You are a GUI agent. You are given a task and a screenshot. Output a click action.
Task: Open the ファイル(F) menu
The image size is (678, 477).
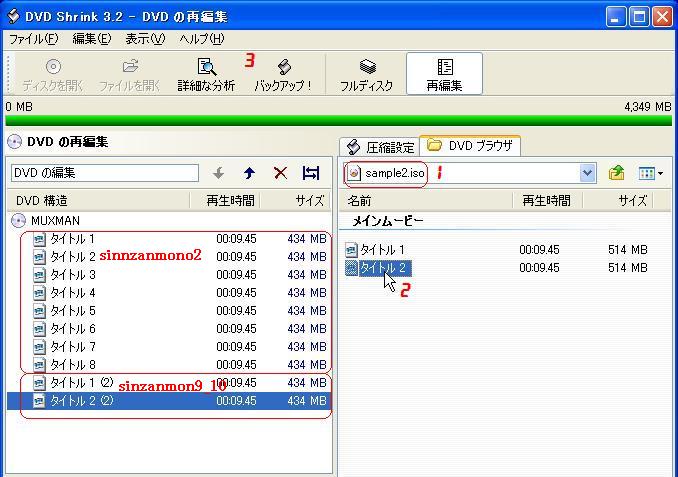pyautogui.click(x=33, y=39)
